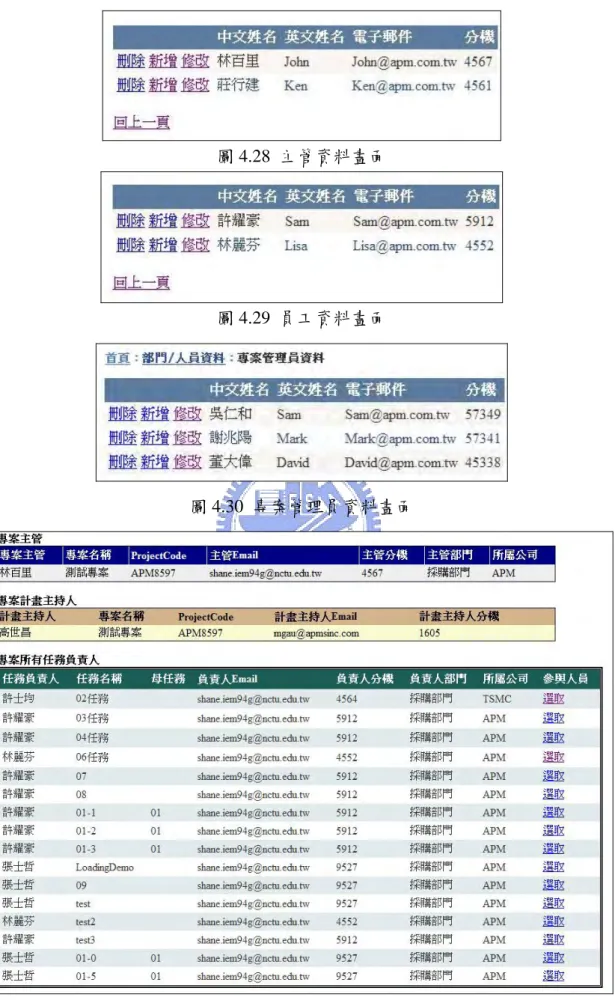Click extension value 57349
Viewport: 615px width, 1000px height.
click(482, 415)
